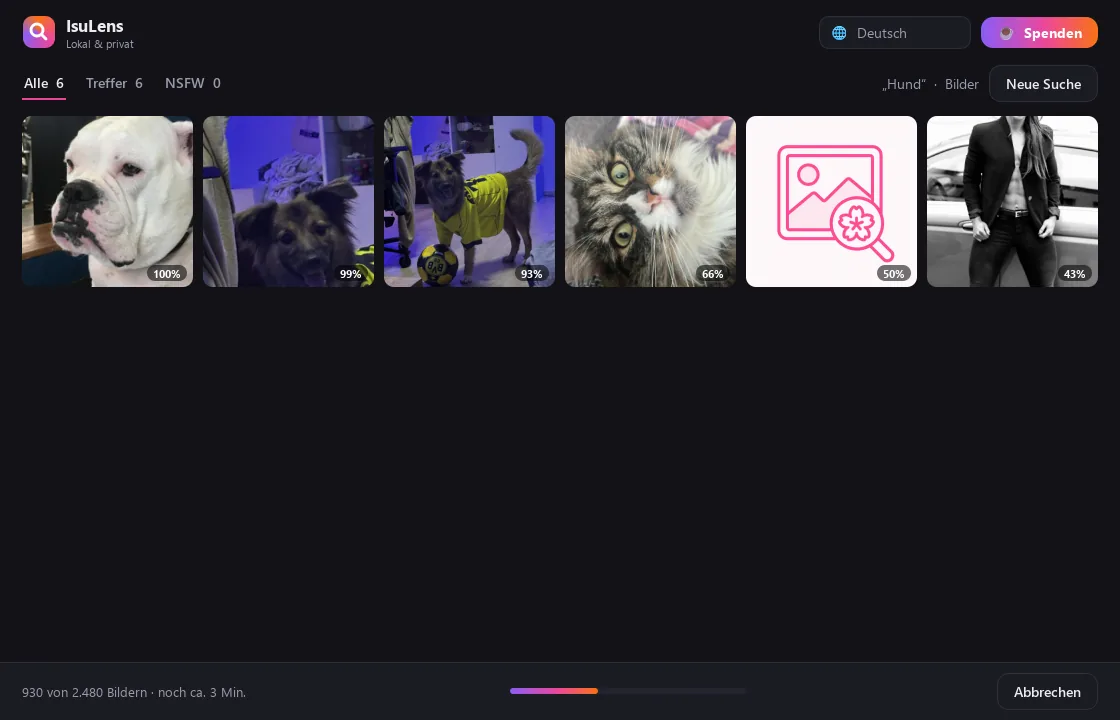Open the Deutsch language dropdown
Screen dimensions: 1120x720
894,33
